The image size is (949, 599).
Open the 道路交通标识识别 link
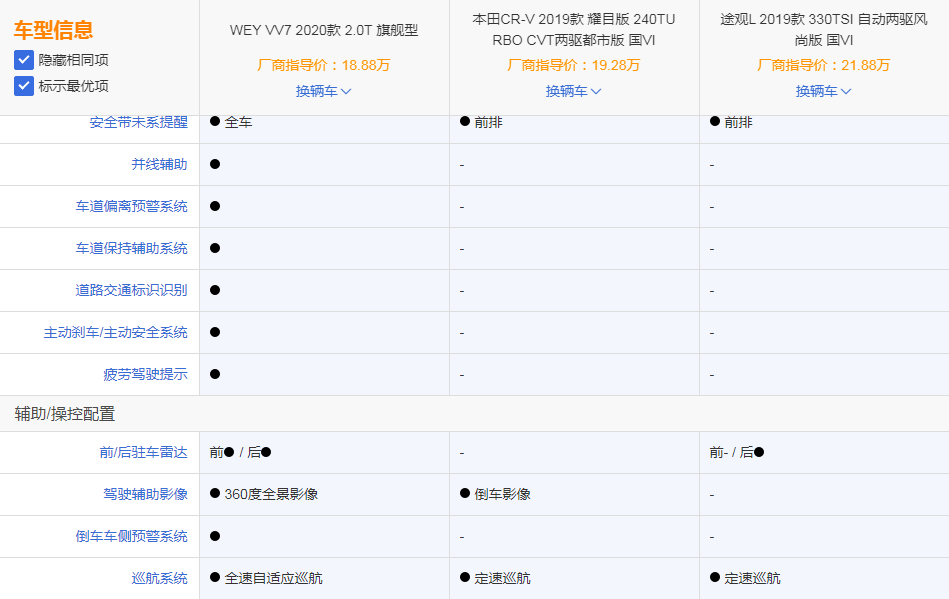[132, 290]
